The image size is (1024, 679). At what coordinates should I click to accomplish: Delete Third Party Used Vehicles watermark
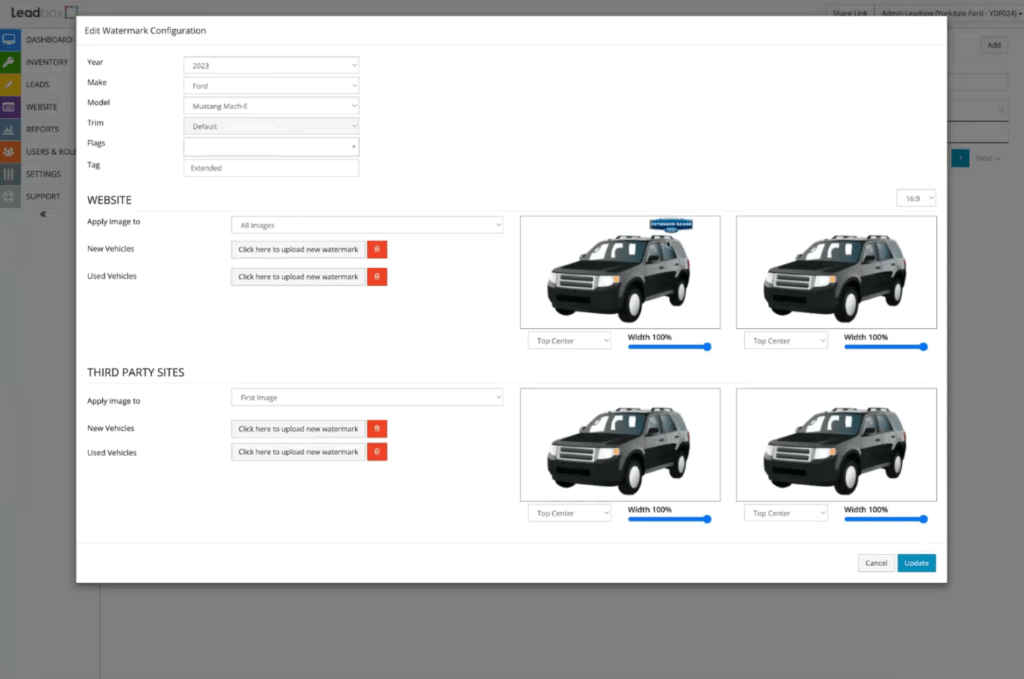[x=377, y=452]
